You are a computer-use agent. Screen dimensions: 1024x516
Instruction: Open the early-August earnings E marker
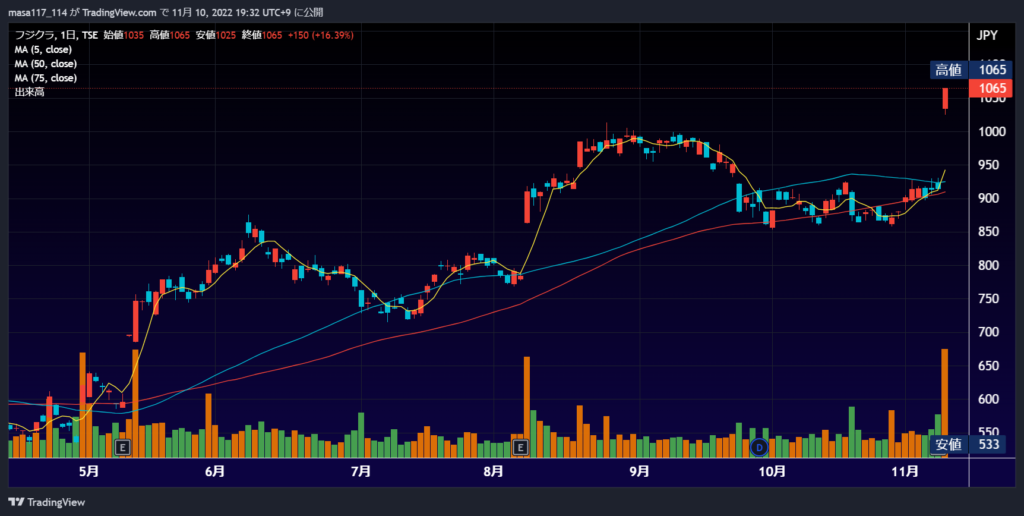[x=520, y=447]
